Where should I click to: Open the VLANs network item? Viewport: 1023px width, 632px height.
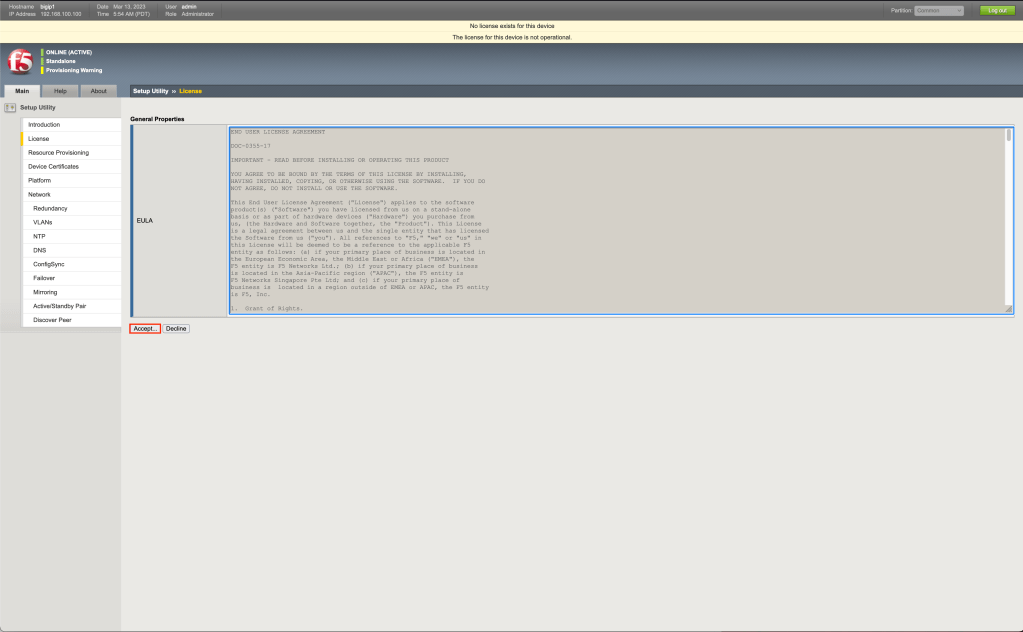click(x=43, y=222)
